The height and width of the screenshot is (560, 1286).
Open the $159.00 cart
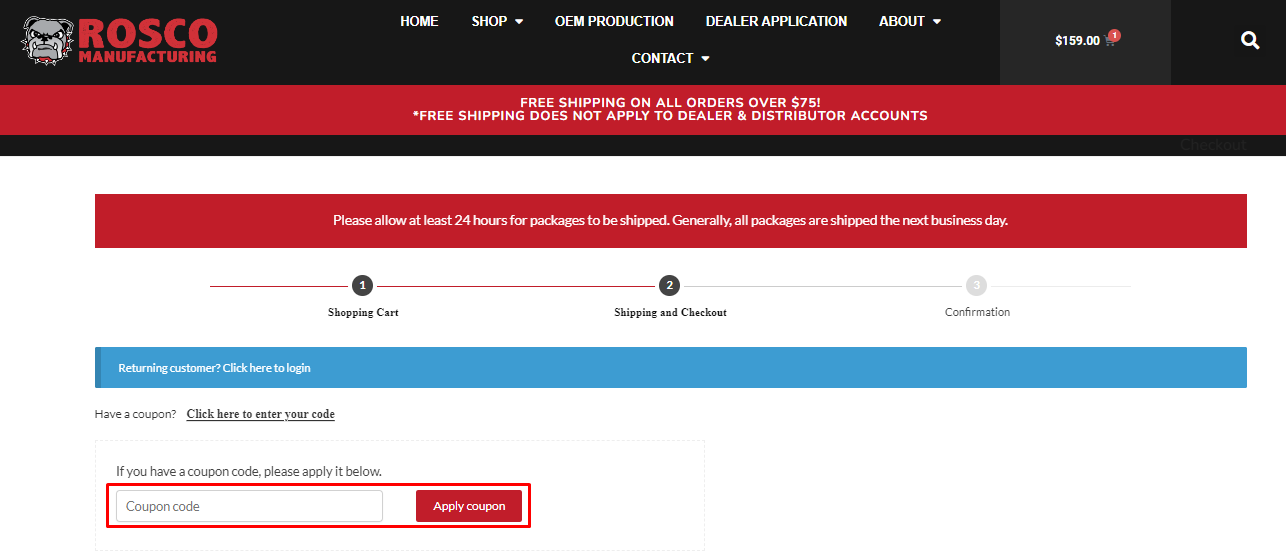[1086, 41]
